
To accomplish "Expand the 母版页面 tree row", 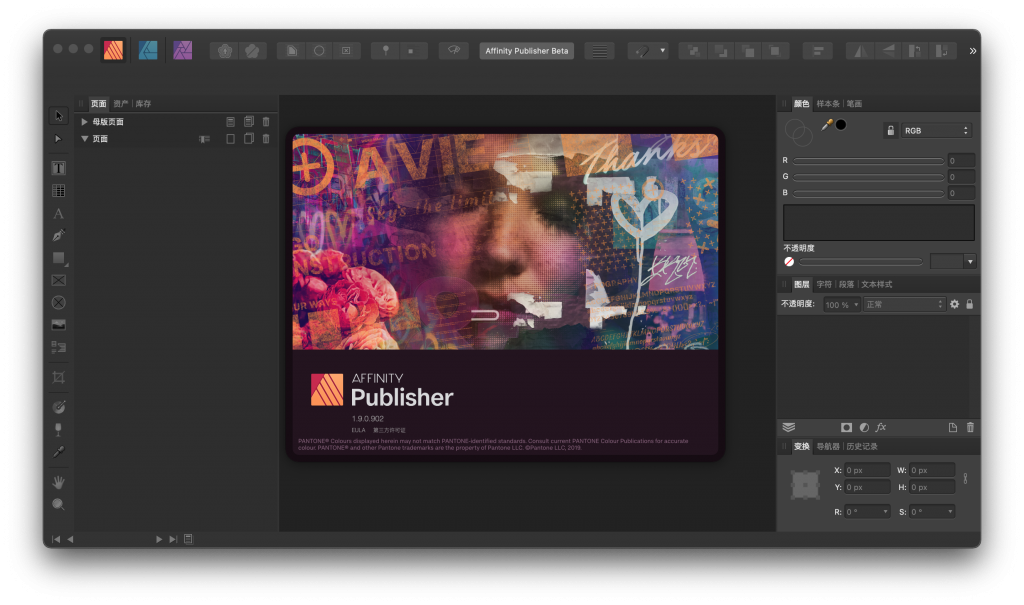I will point(84,122).
